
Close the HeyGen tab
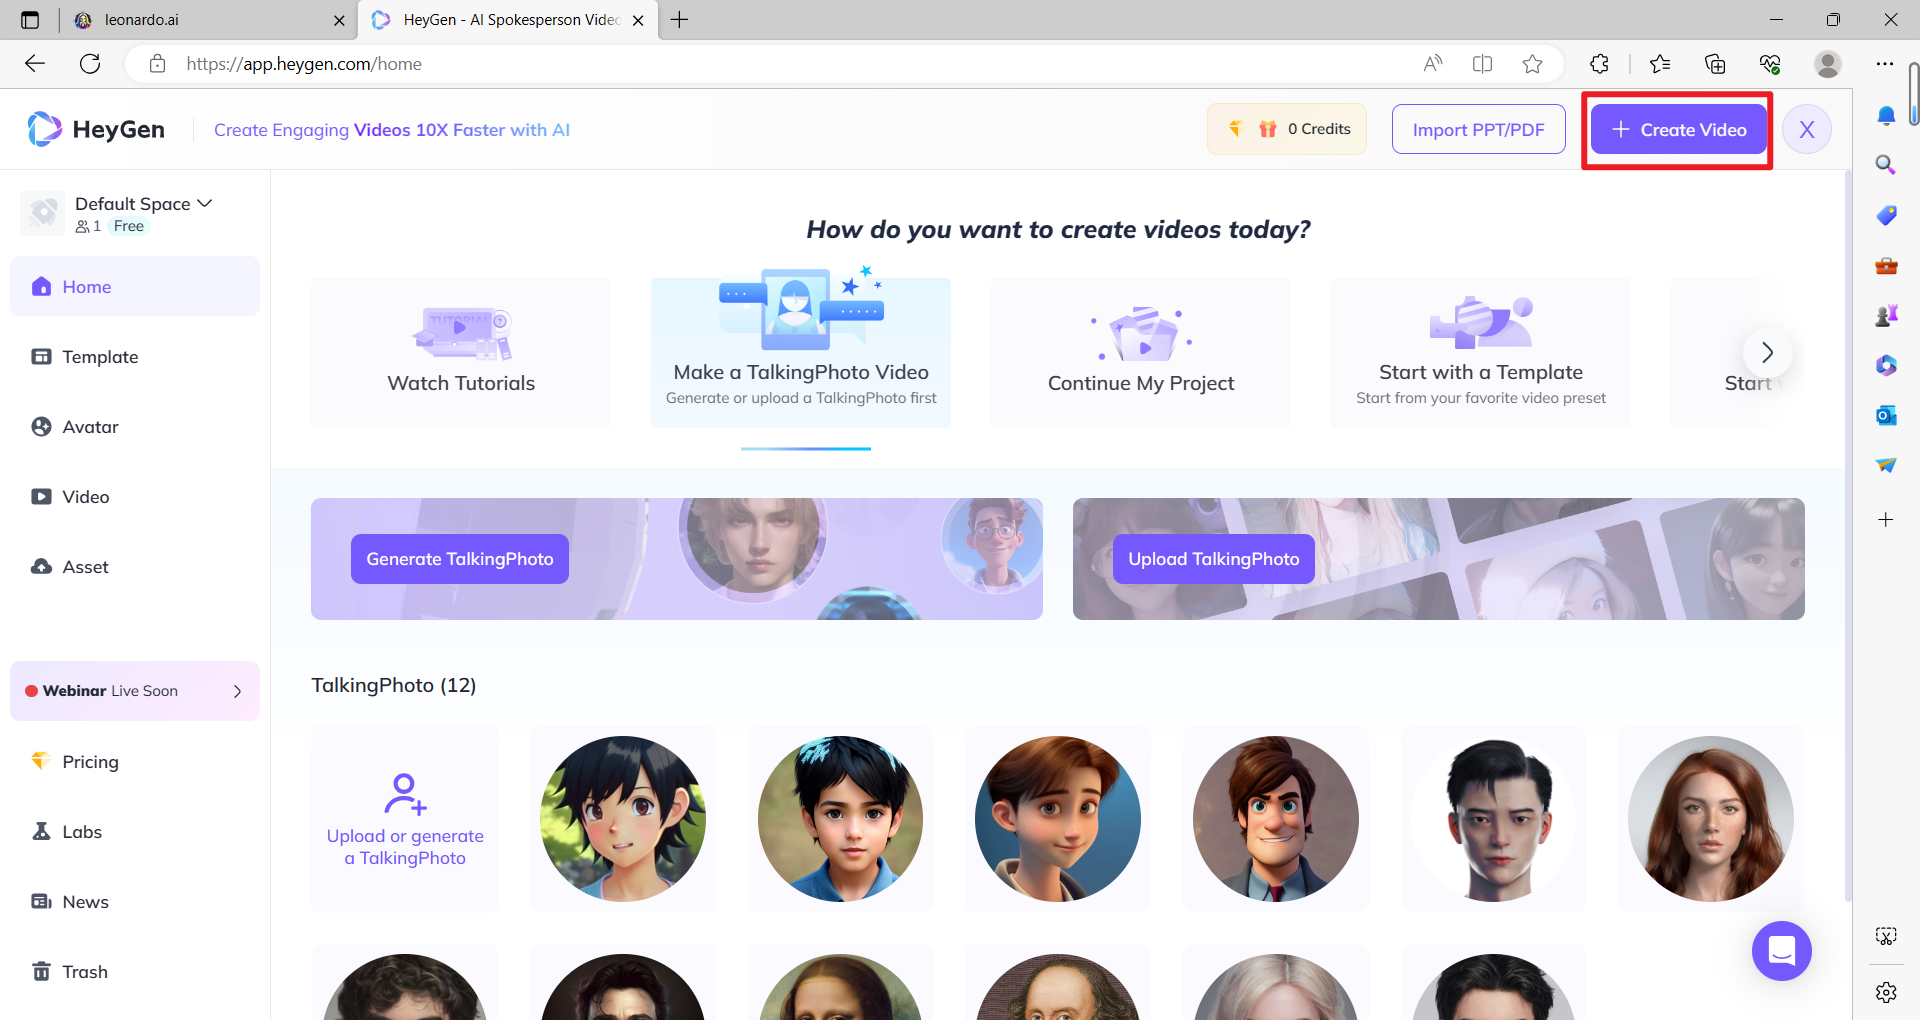(638, 20)
